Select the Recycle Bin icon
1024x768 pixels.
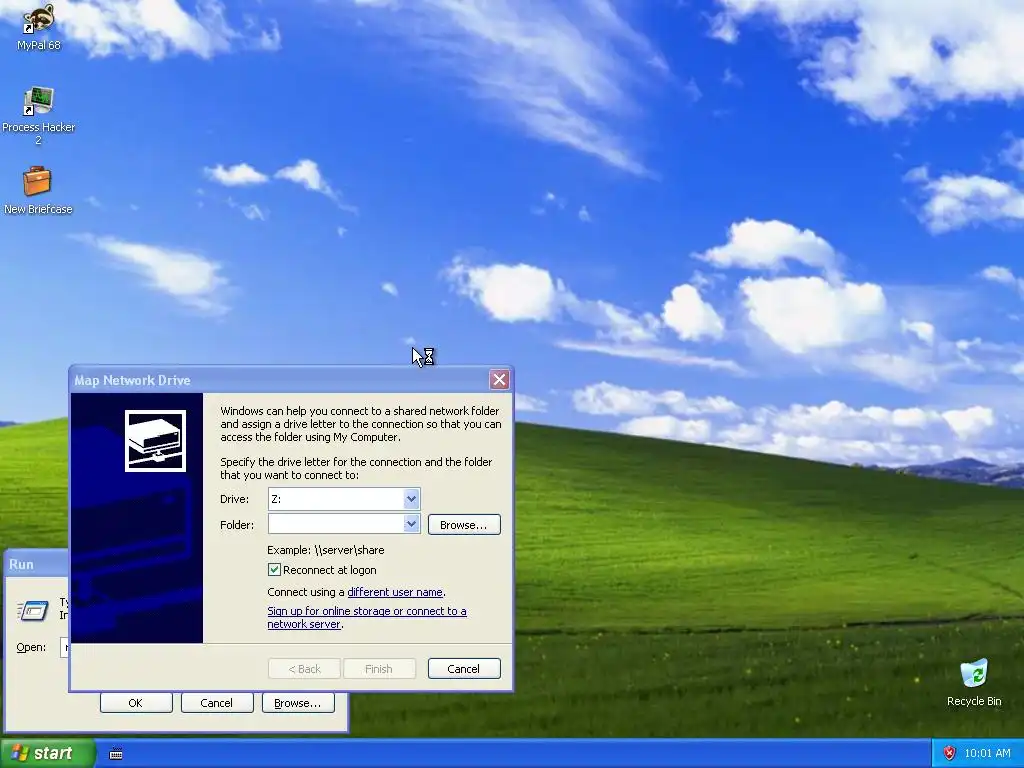[x=974, y=682]
